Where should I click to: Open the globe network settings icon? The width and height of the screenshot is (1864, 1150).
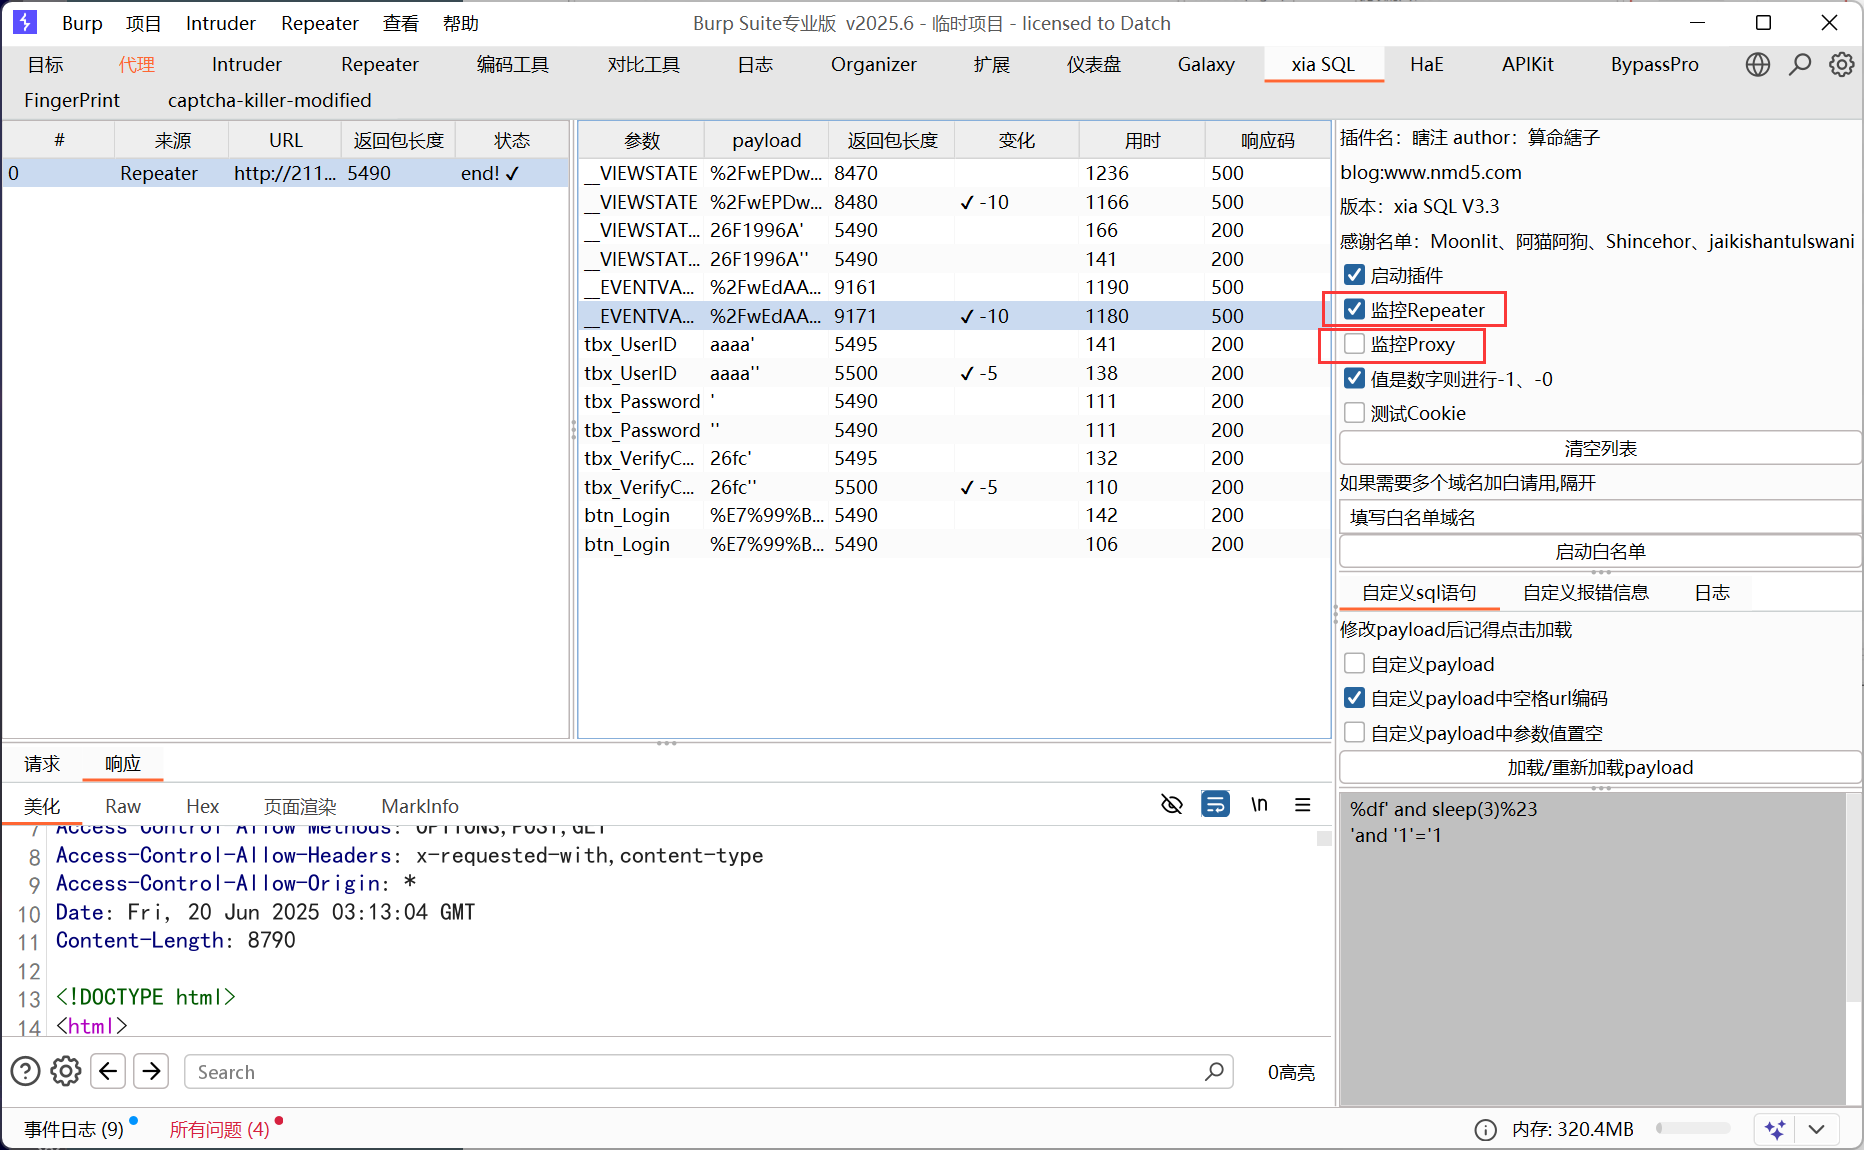(x=1758, y=65)
